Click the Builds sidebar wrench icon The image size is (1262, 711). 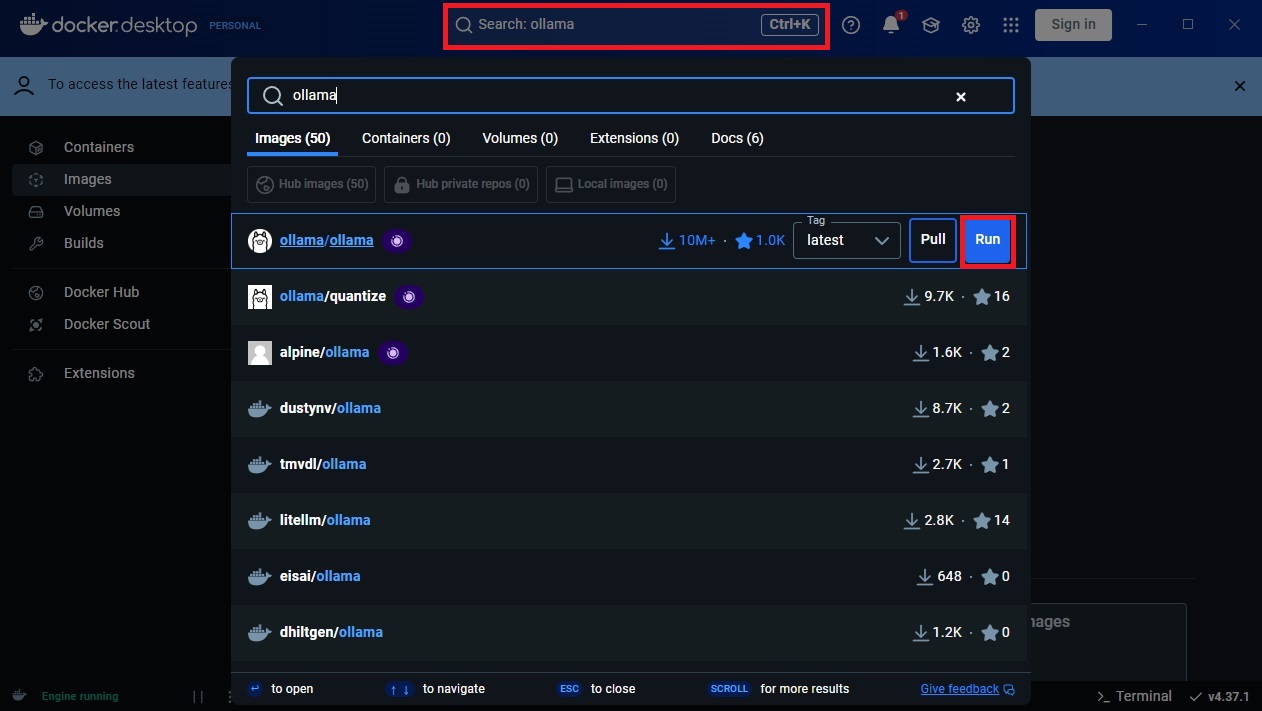coord(36,244)
